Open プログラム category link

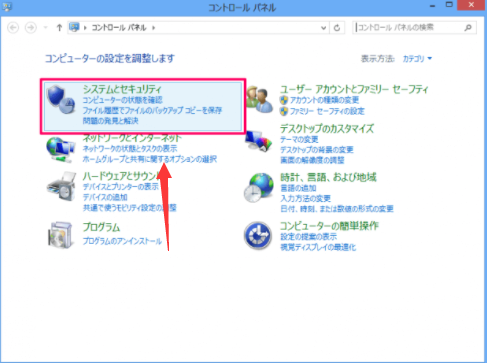point(101,227)
